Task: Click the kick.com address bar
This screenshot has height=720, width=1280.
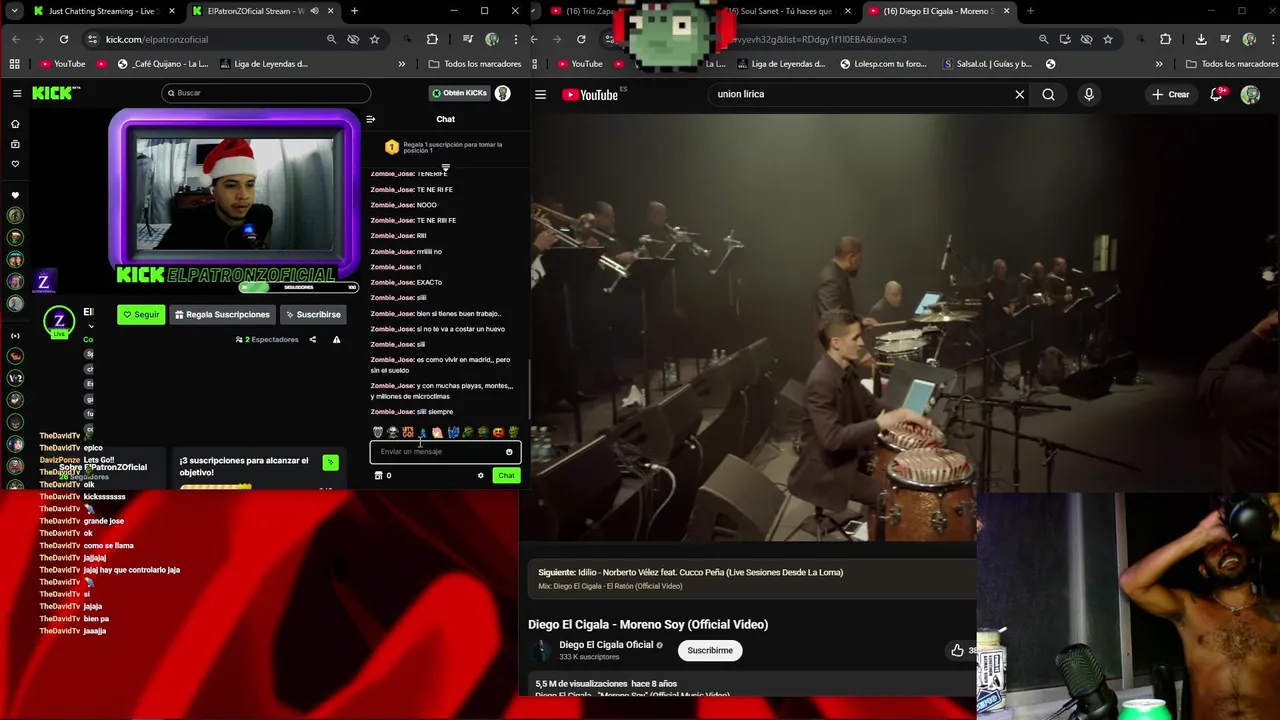Action: click(210, 39)
